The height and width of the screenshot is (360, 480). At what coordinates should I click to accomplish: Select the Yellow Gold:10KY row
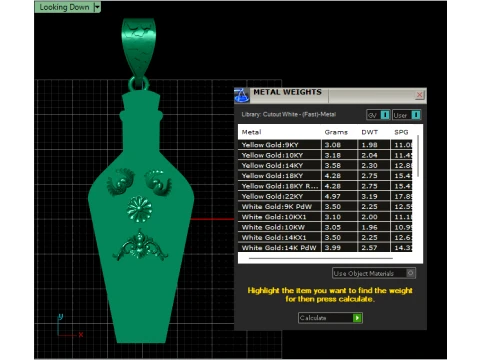[x=325, y=155]
